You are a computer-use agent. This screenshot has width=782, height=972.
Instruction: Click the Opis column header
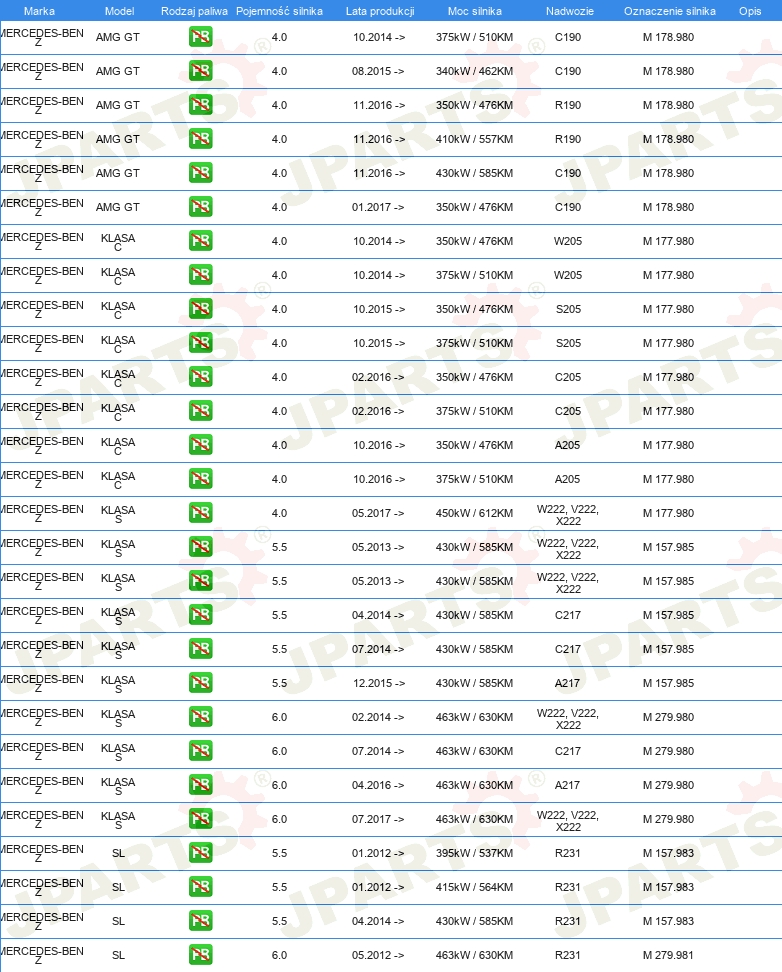coord(750,11)
